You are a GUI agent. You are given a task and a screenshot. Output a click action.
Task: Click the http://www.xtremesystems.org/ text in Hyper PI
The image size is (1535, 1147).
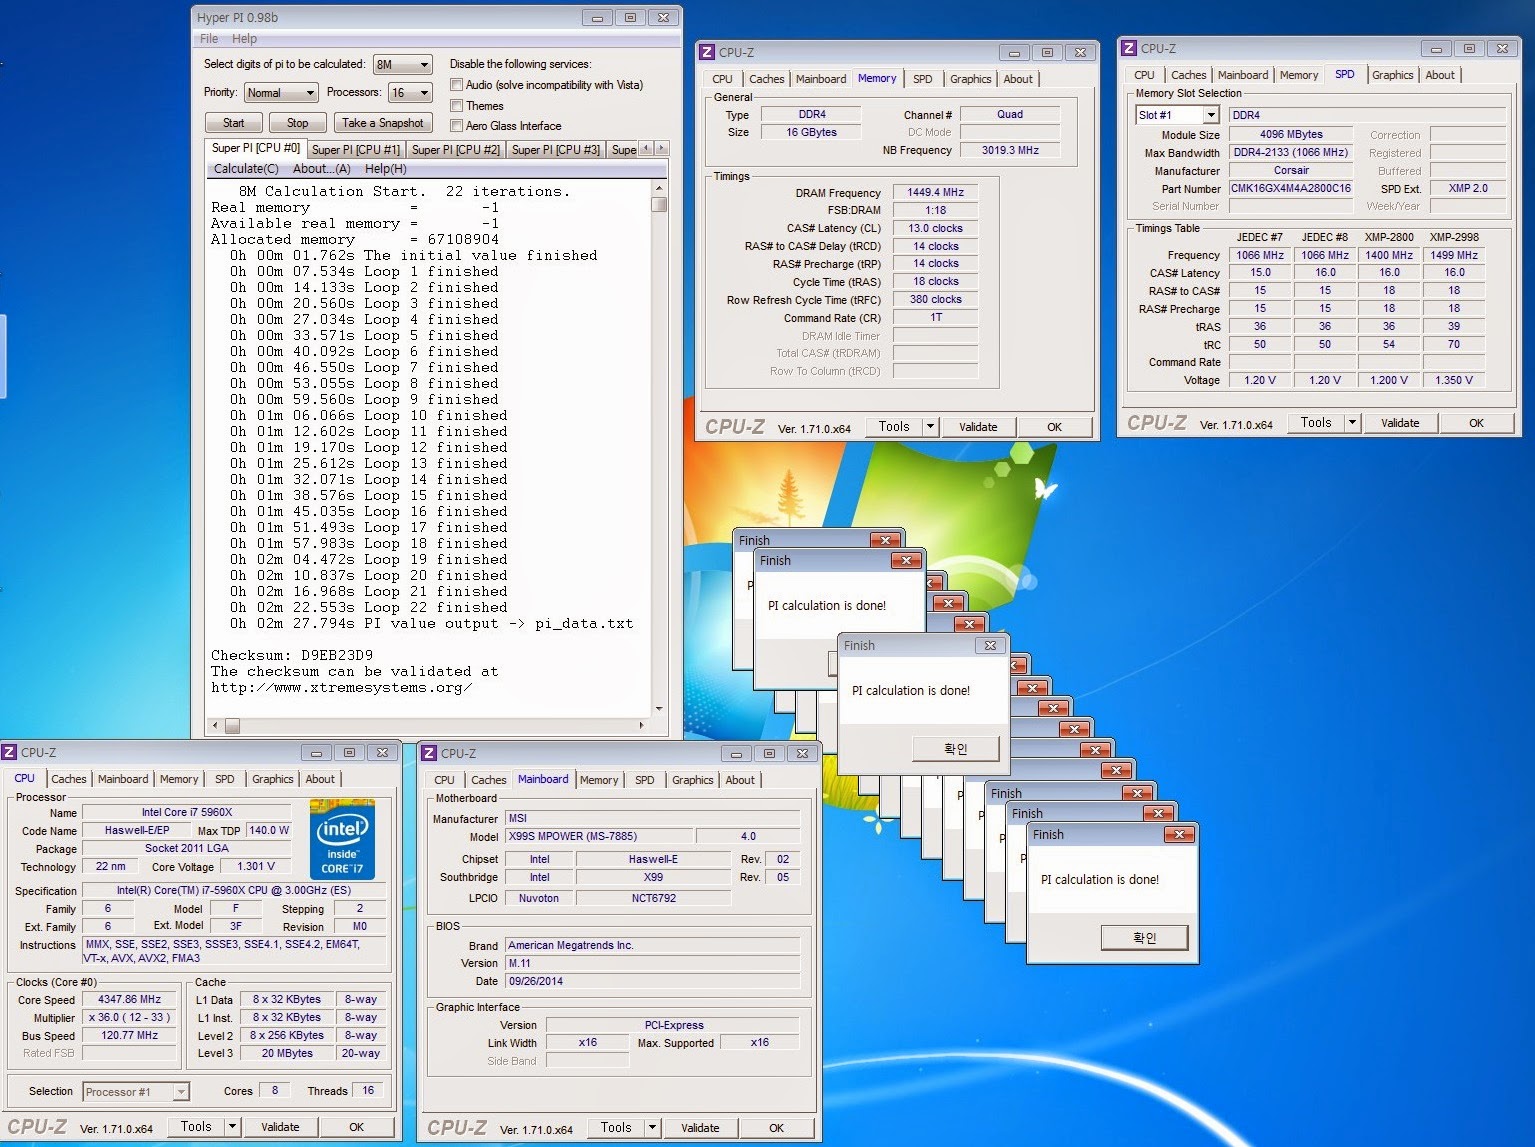coord(342,688)
